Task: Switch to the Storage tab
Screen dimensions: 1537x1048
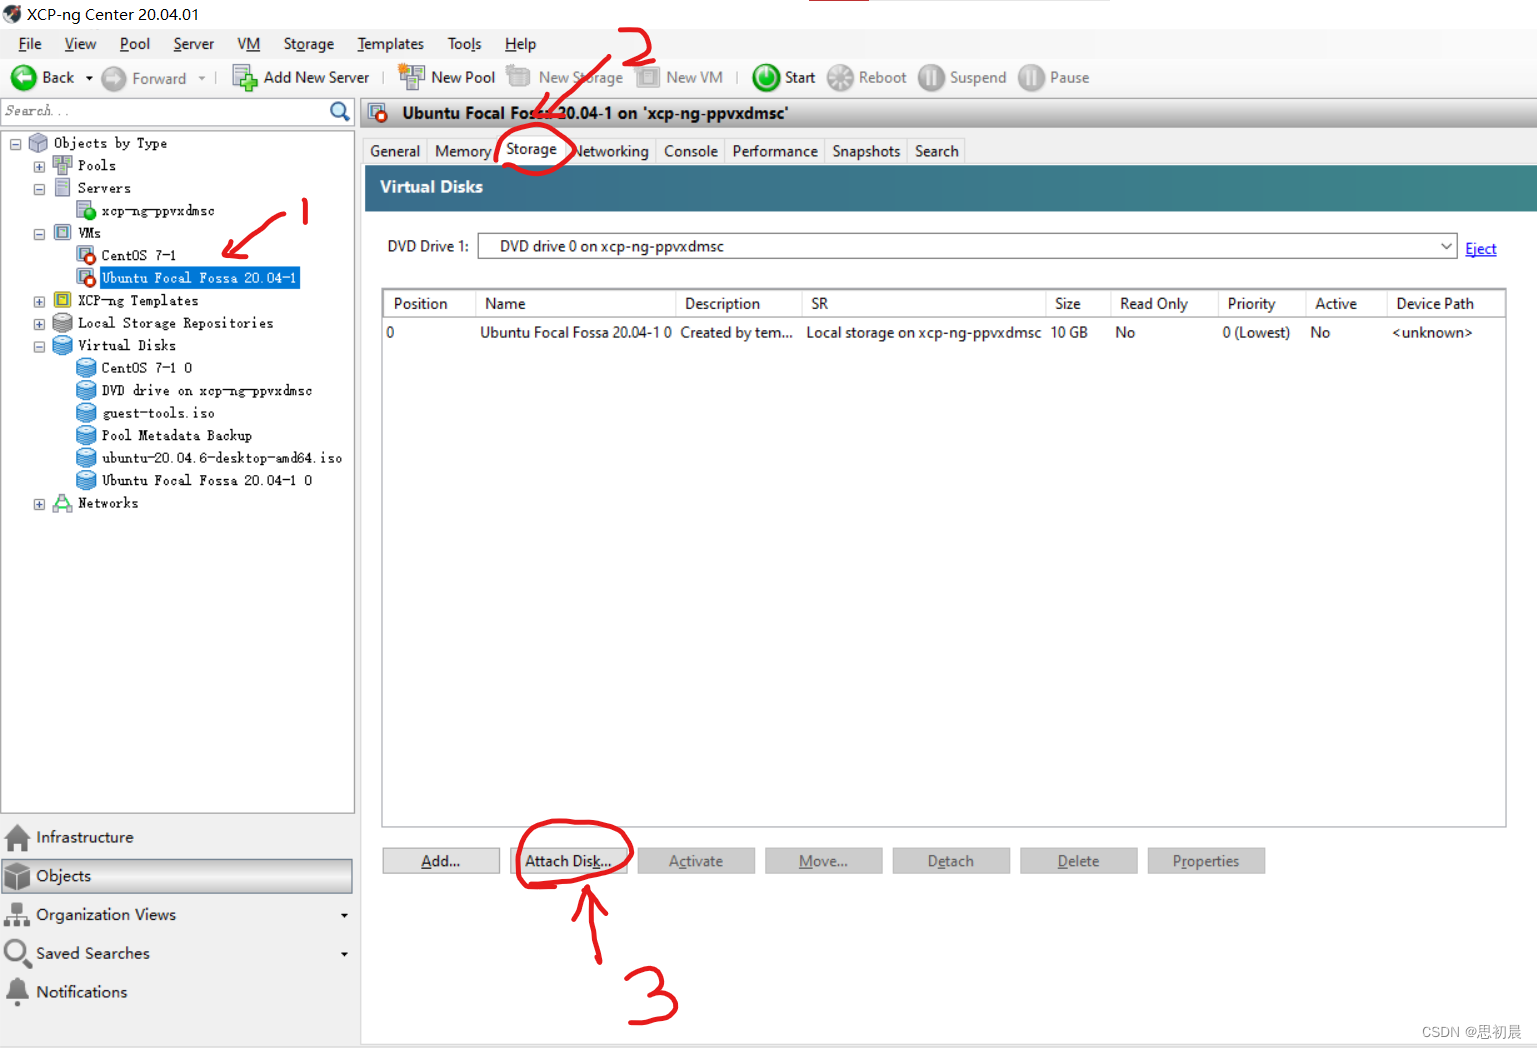Action: [x=531, y=149]
